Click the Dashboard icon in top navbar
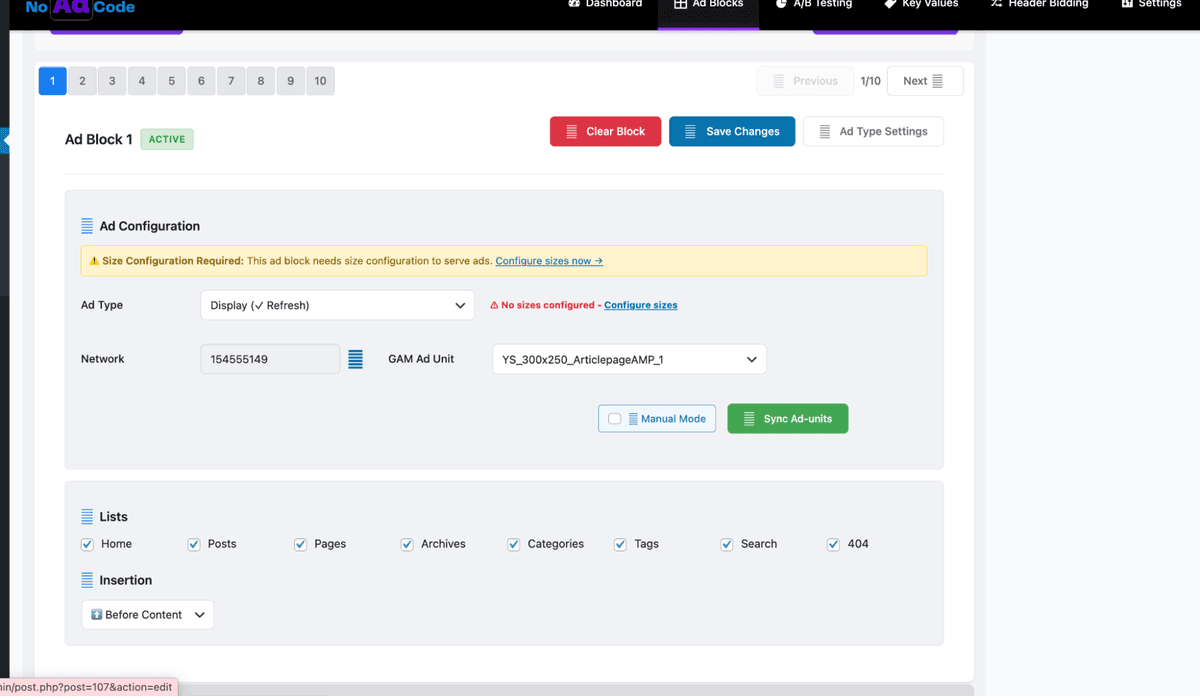1200x696 pixels. 576,4
